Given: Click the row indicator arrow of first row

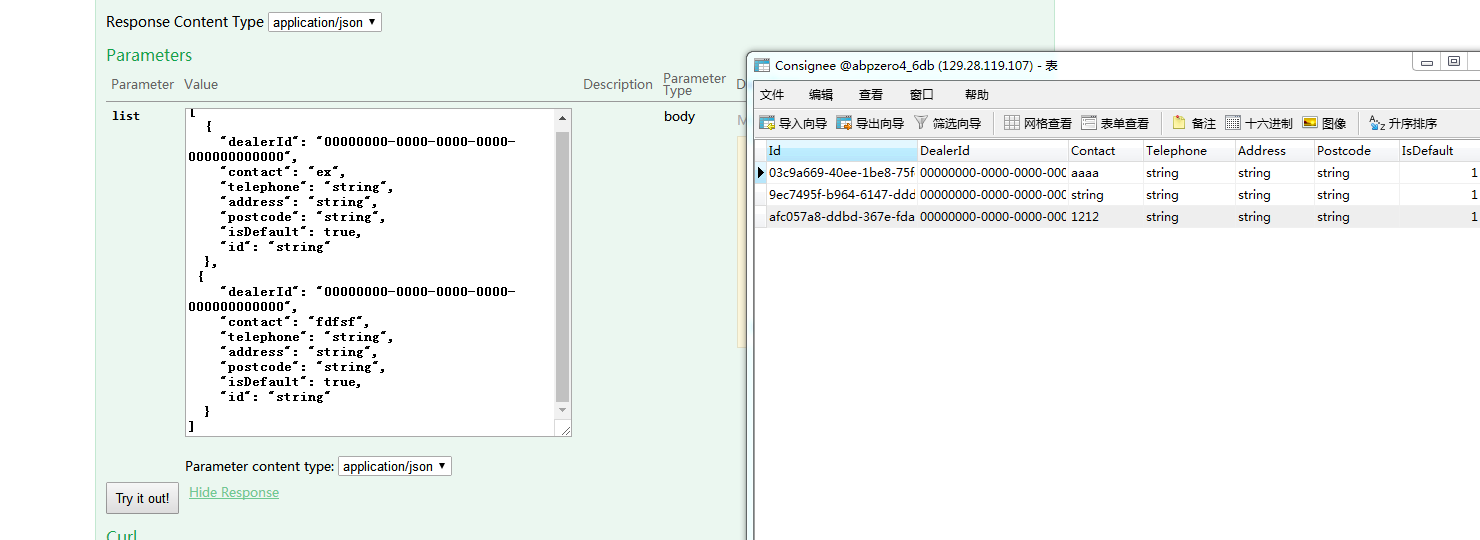Looking at the screenshot, I should [760, 173].
